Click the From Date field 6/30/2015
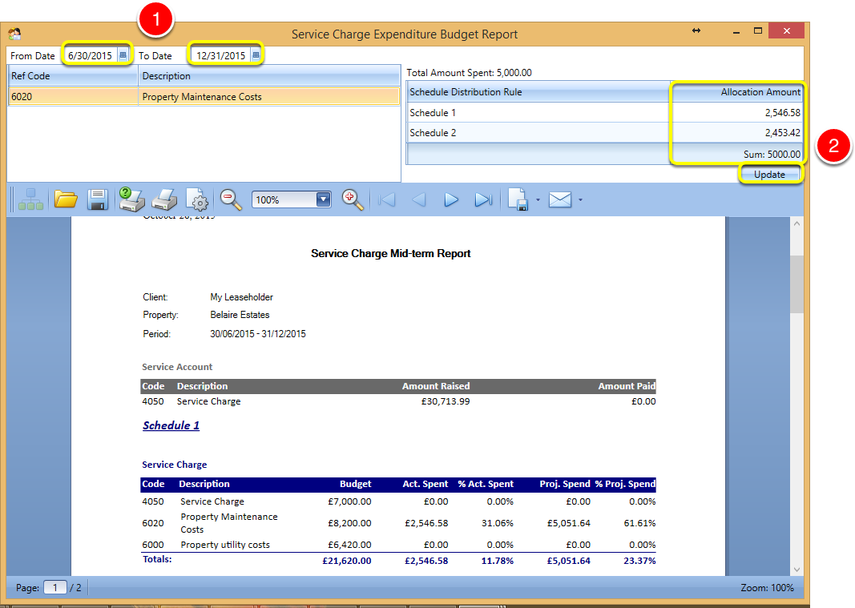855x608 pixels. pyautogui.click(x=91, y=56)
